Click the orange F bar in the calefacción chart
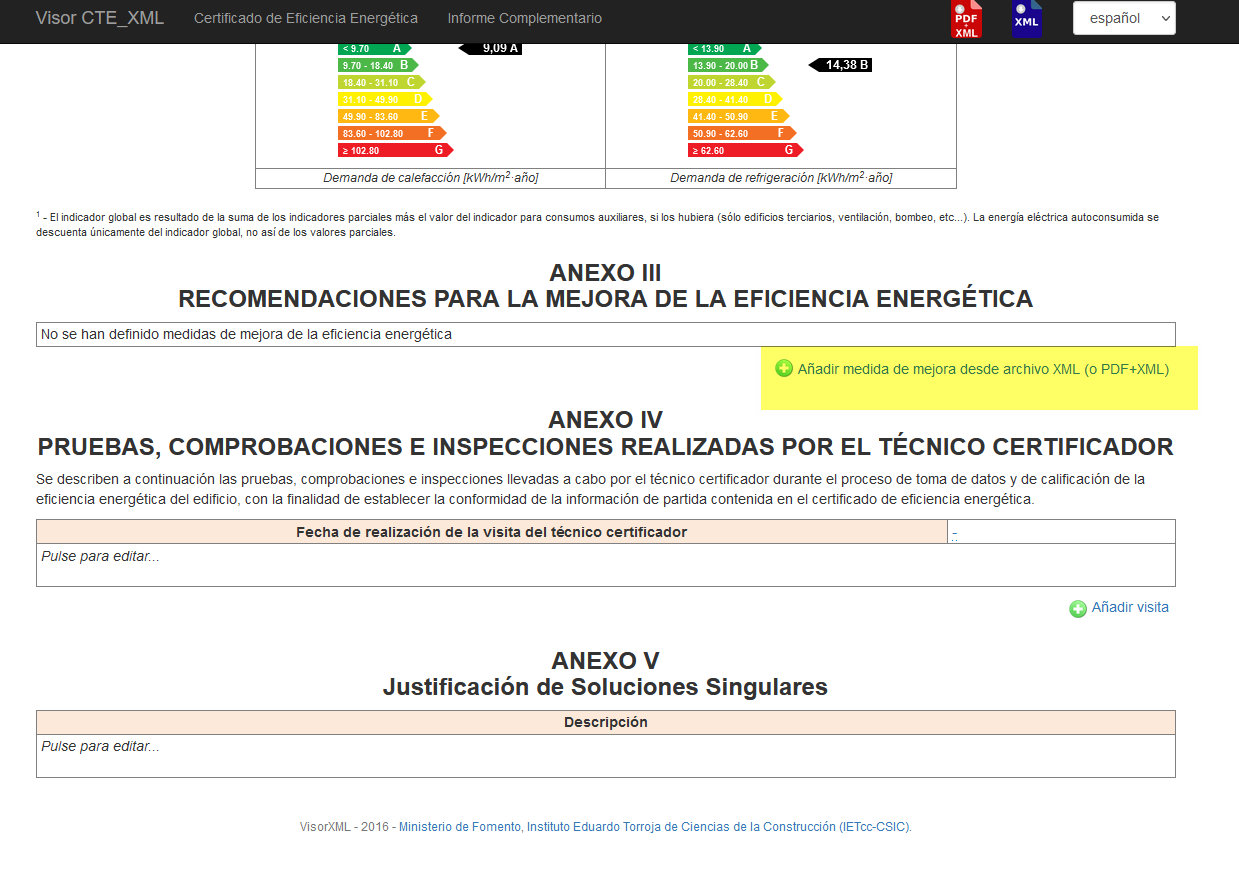 point(390,133)
